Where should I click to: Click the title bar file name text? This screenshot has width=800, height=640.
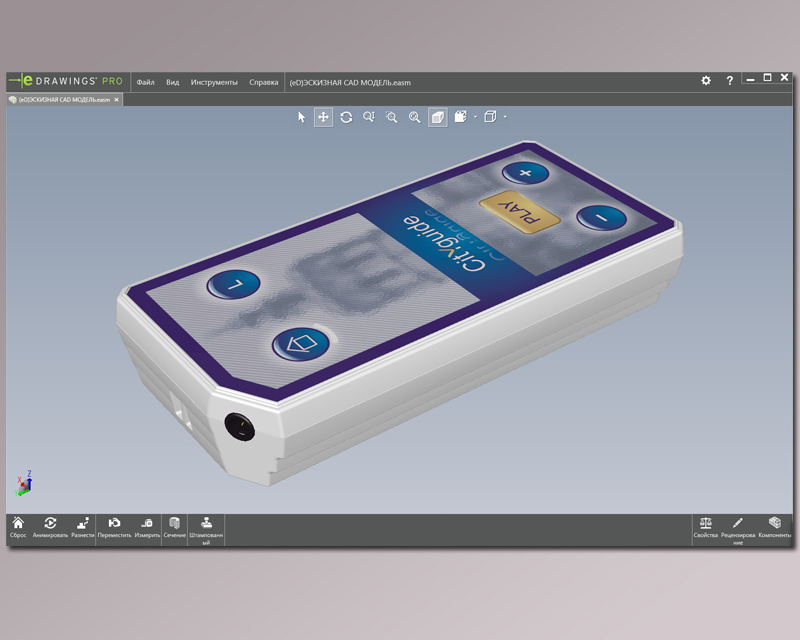click(x=350, y=82)
